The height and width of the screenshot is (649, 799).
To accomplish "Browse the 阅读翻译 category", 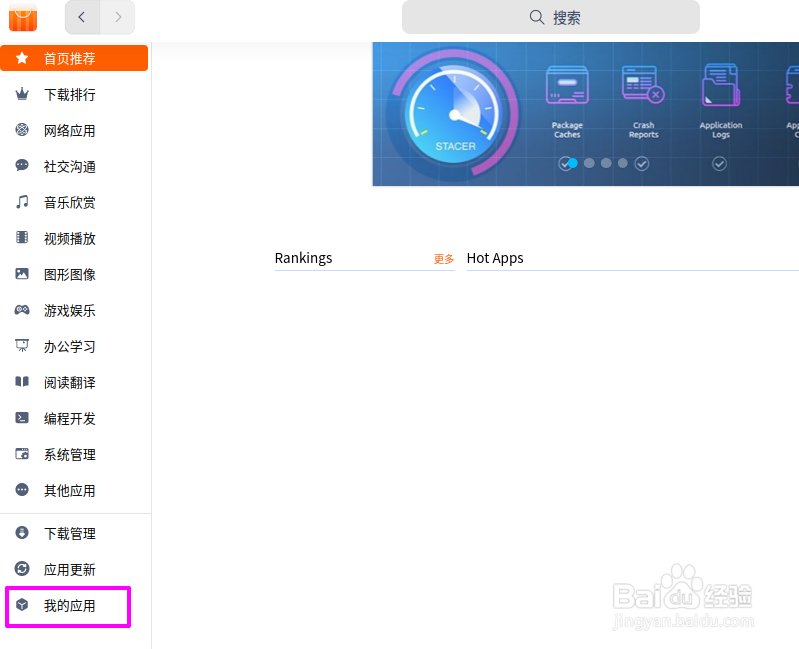I will [74, 382].
